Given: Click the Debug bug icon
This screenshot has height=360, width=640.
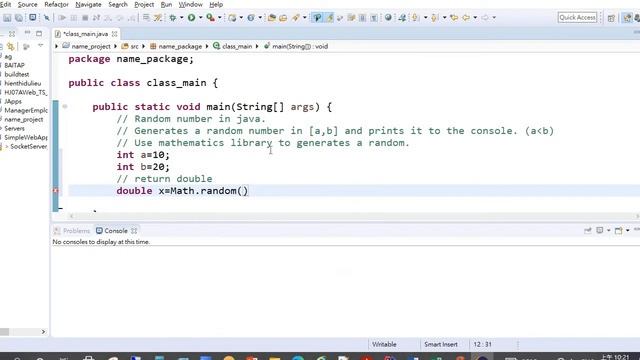Looking at the screenshot, I should click(173, 18).
